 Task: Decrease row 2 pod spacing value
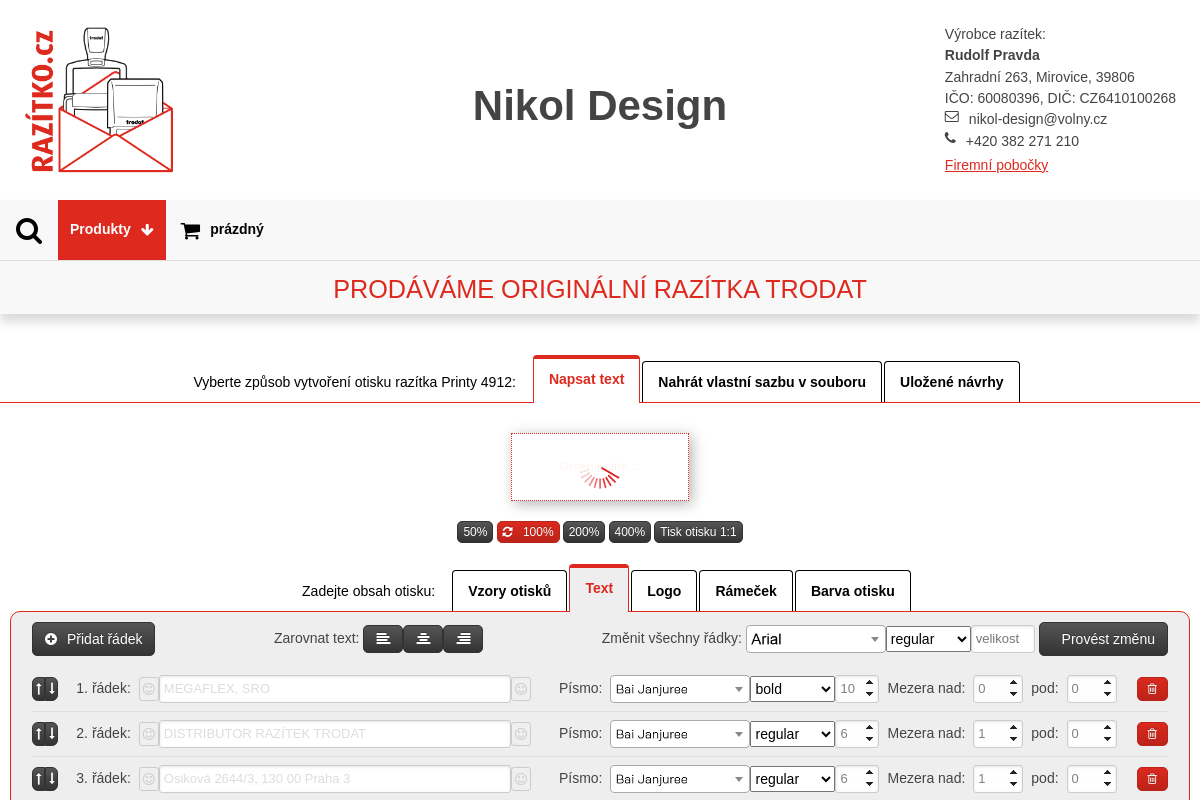(x=1108, y=740)
